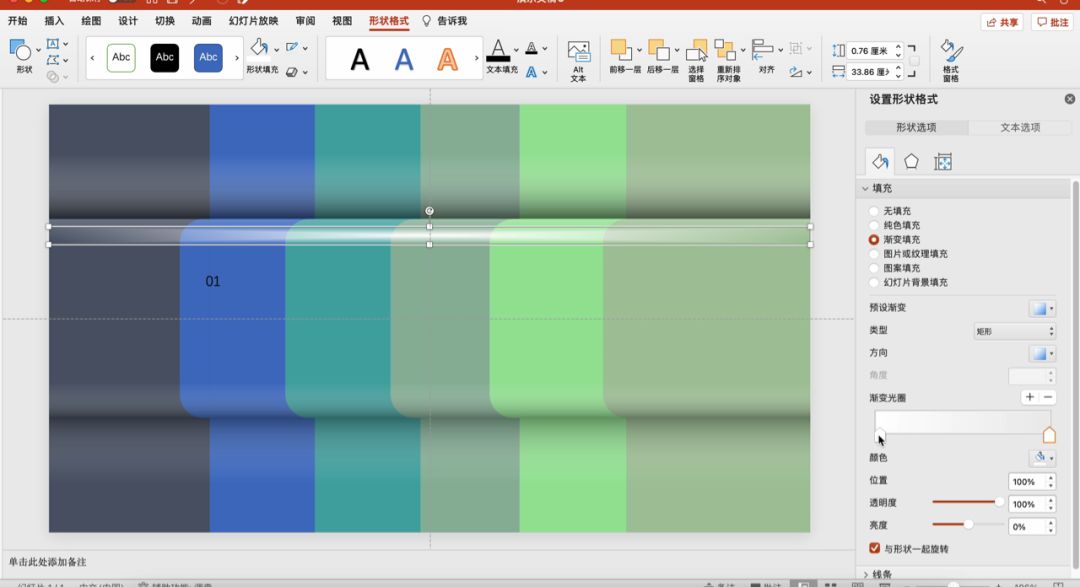Open the 形状填充 dropdown arrow
1080x587 pixels.
coord(276,49)
